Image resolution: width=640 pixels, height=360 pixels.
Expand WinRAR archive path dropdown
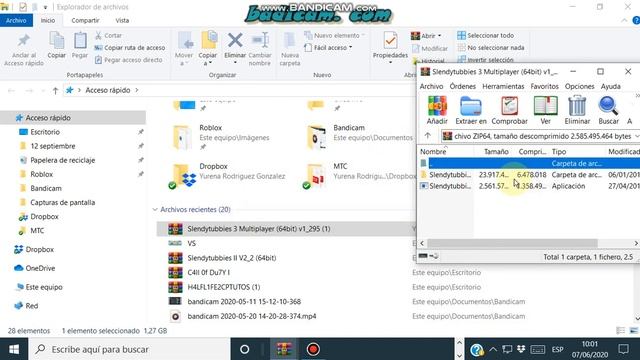(637, 136)
